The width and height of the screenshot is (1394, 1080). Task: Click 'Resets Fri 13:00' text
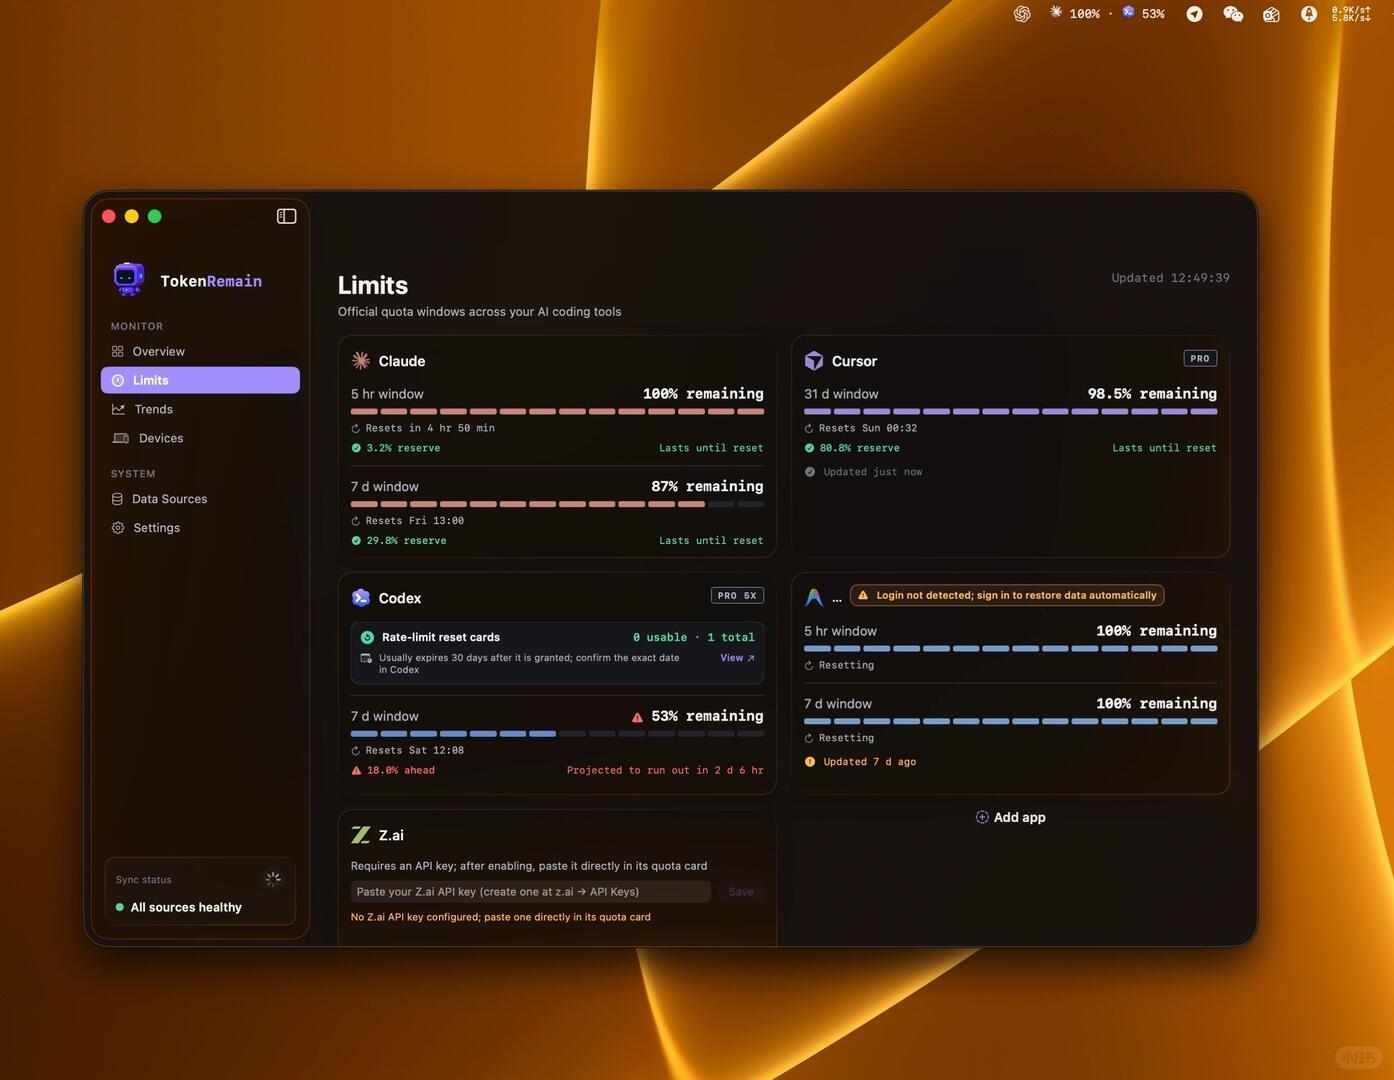coord(415,521)
